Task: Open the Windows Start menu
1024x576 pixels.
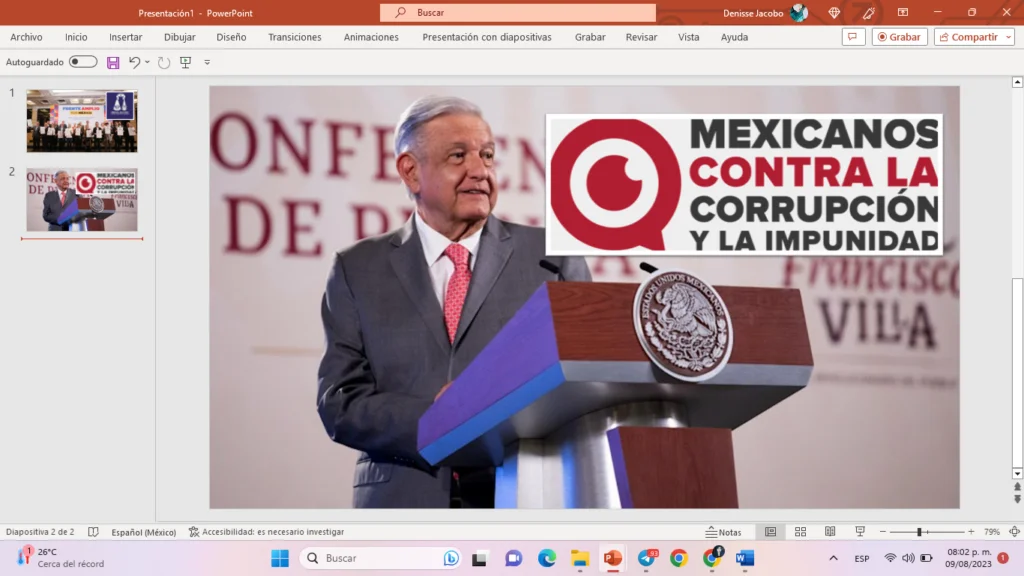Action: pos(280,558)
